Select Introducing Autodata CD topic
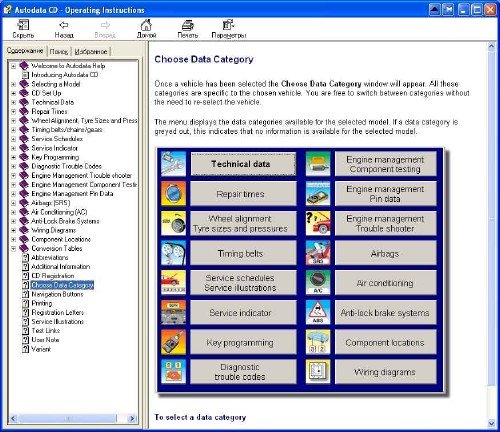500x432 pixels. point(65,75)
